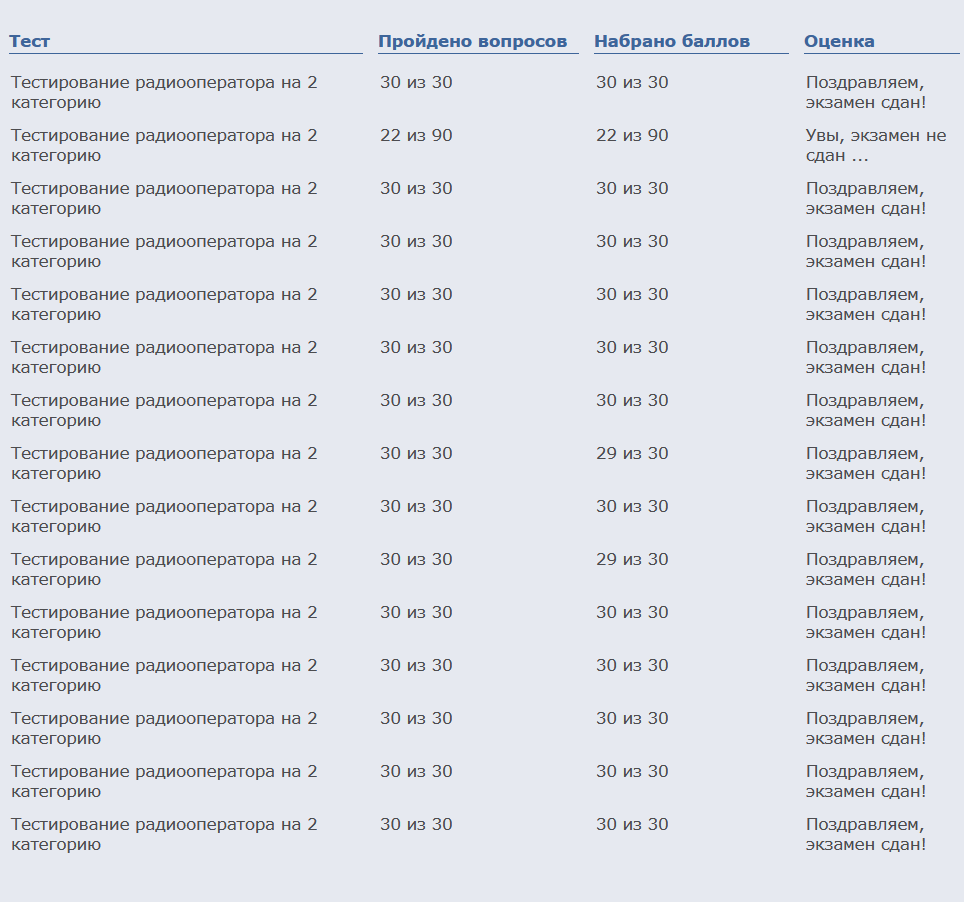
Task: Sort by the "Пройдено вопросов" column header
Action: pos(472,41)
